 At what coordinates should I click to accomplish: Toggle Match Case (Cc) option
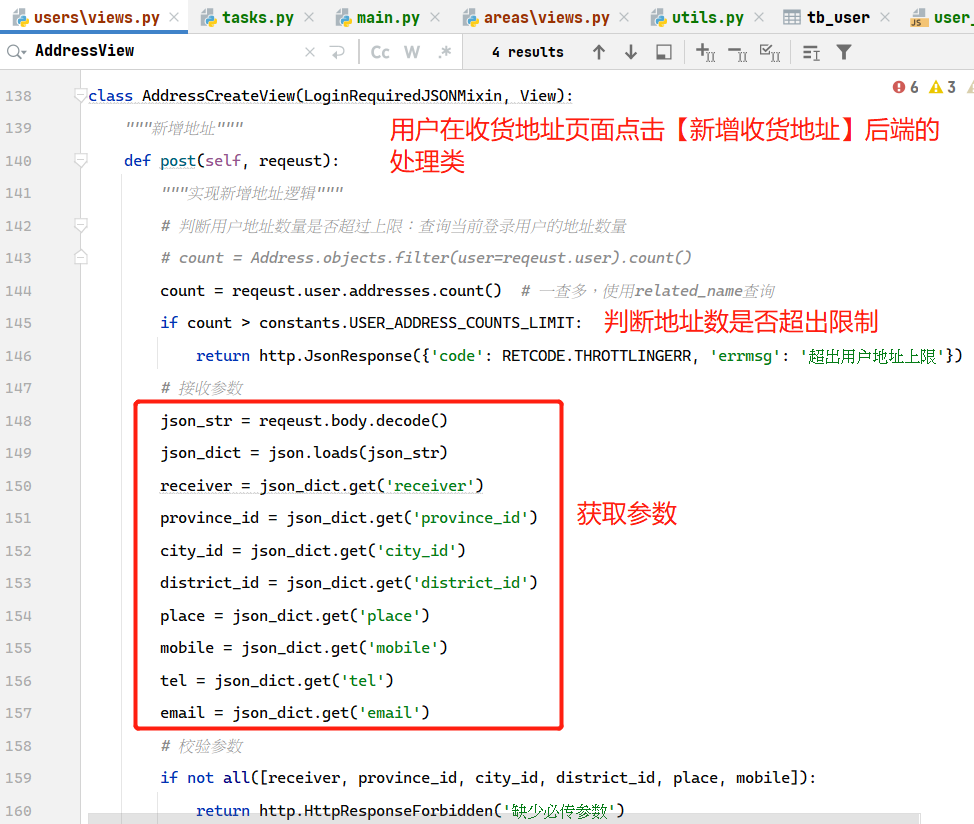click(x=380, y=52)
